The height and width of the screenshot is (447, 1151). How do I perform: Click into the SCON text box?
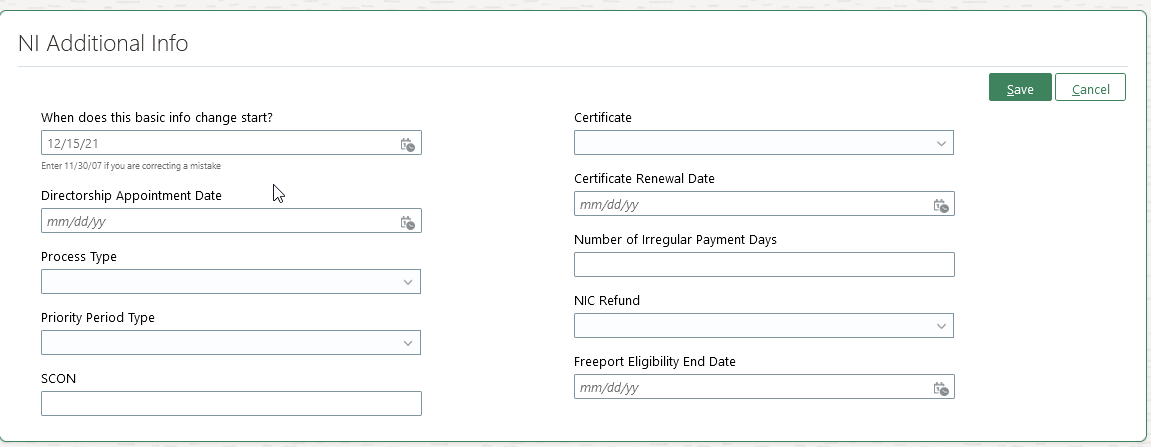(231, 404)
